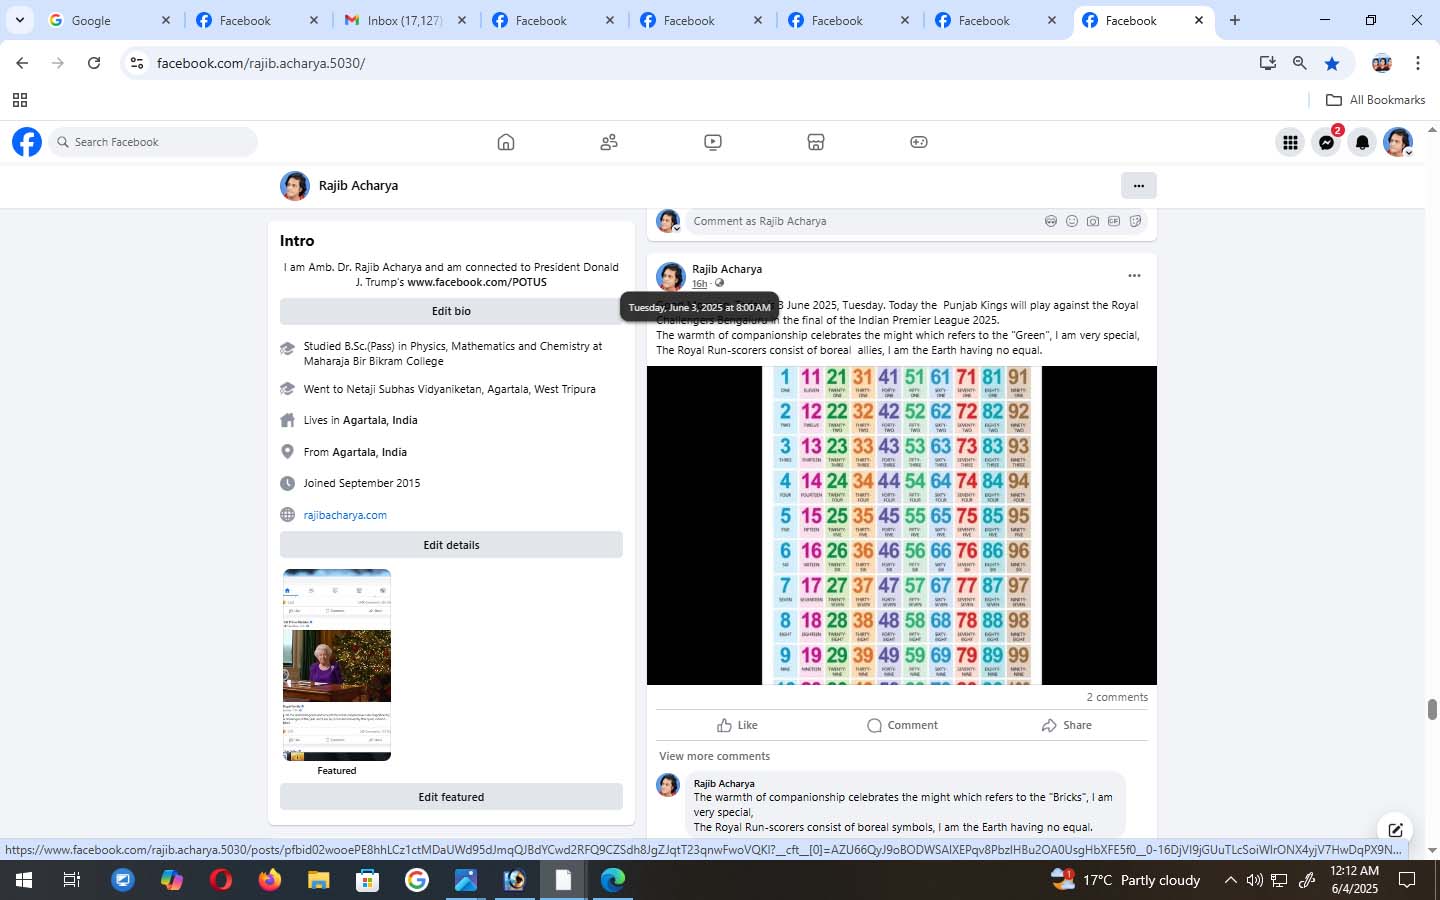
Task: Click the address bar URL
Action: (261, 63)
